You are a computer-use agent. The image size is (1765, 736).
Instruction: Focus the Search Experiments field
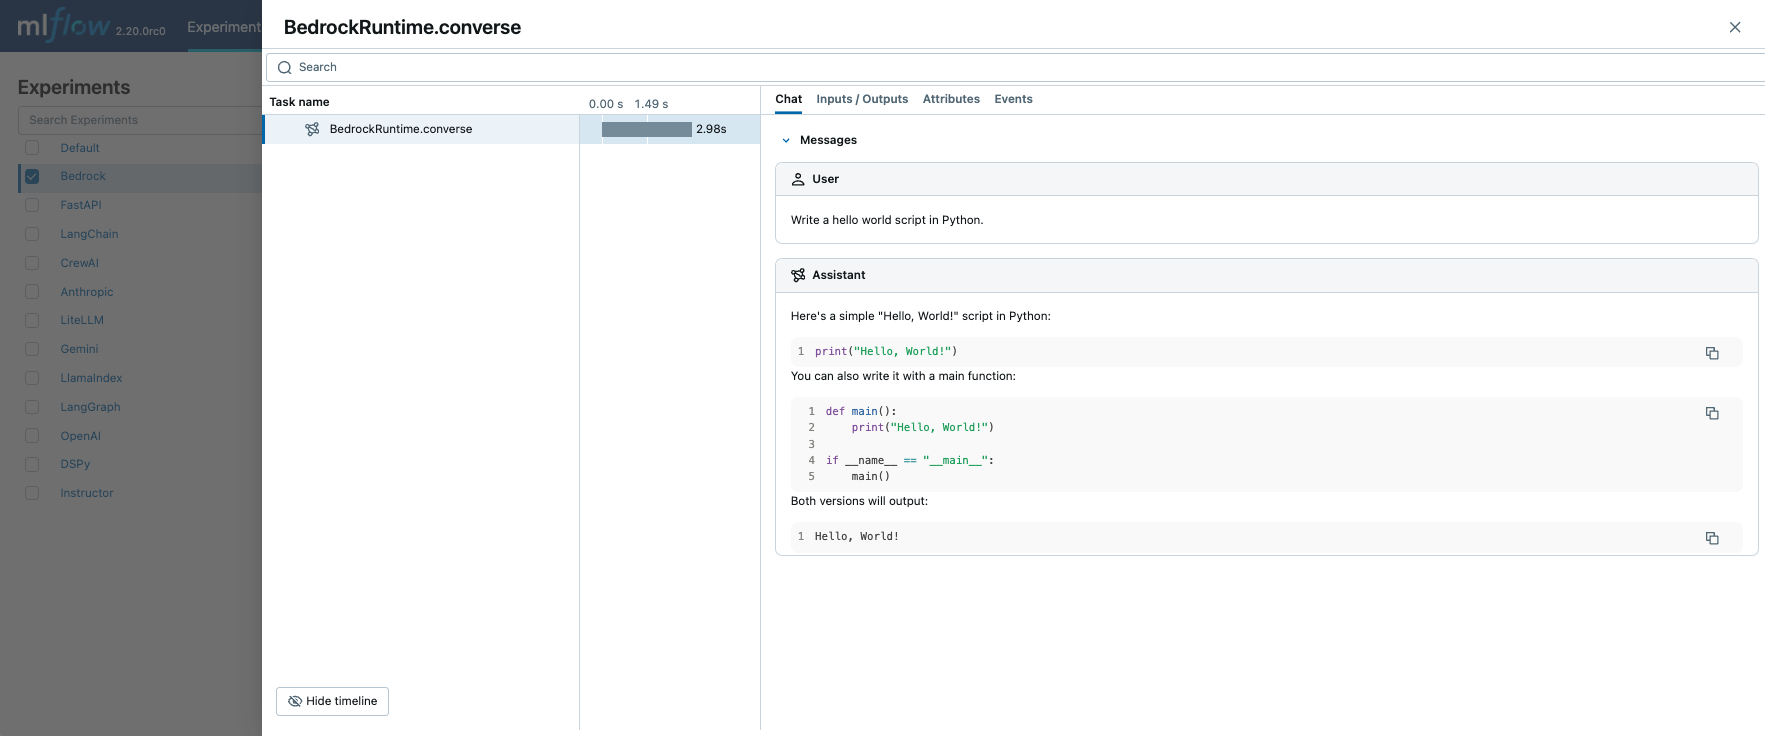click(x=140, y=120)
